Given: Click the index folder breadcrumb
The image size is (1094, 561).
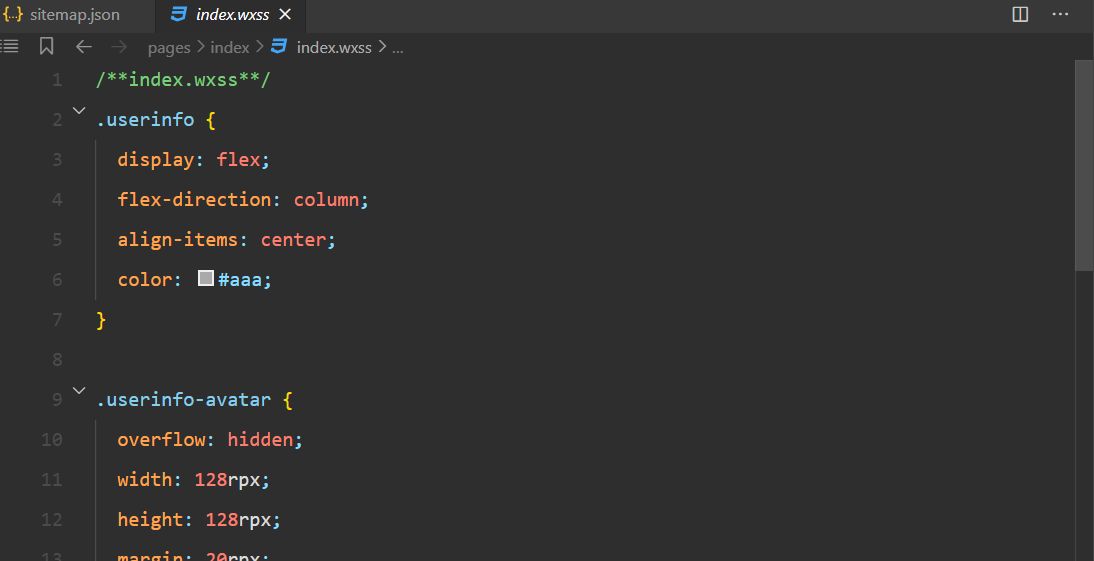Looking at the screenshot, I should pos(230,47).
